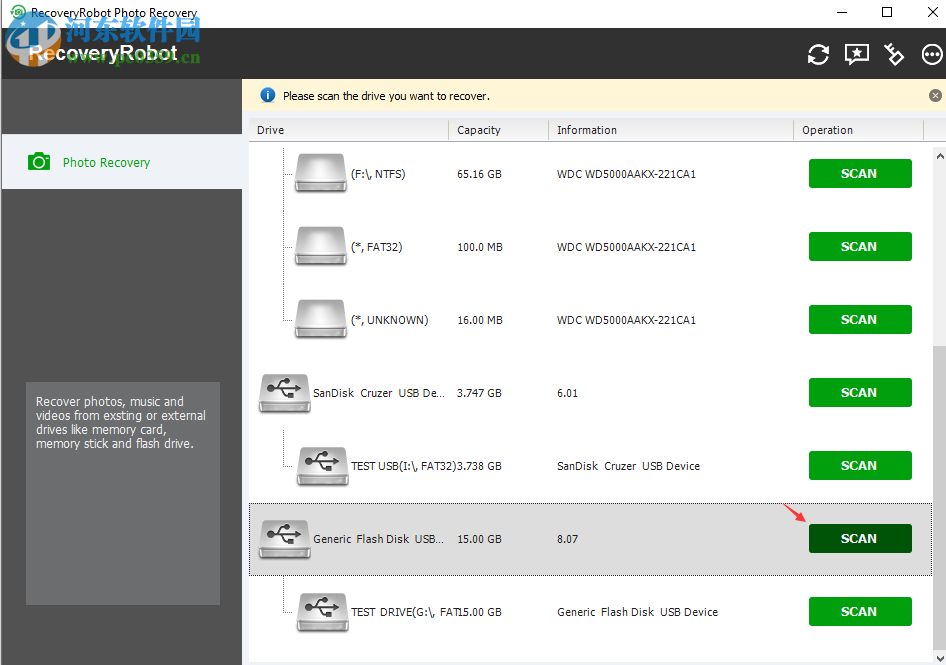946x665 pixels.
Task: Close the RecoveryRobot window
Action: 932,12
